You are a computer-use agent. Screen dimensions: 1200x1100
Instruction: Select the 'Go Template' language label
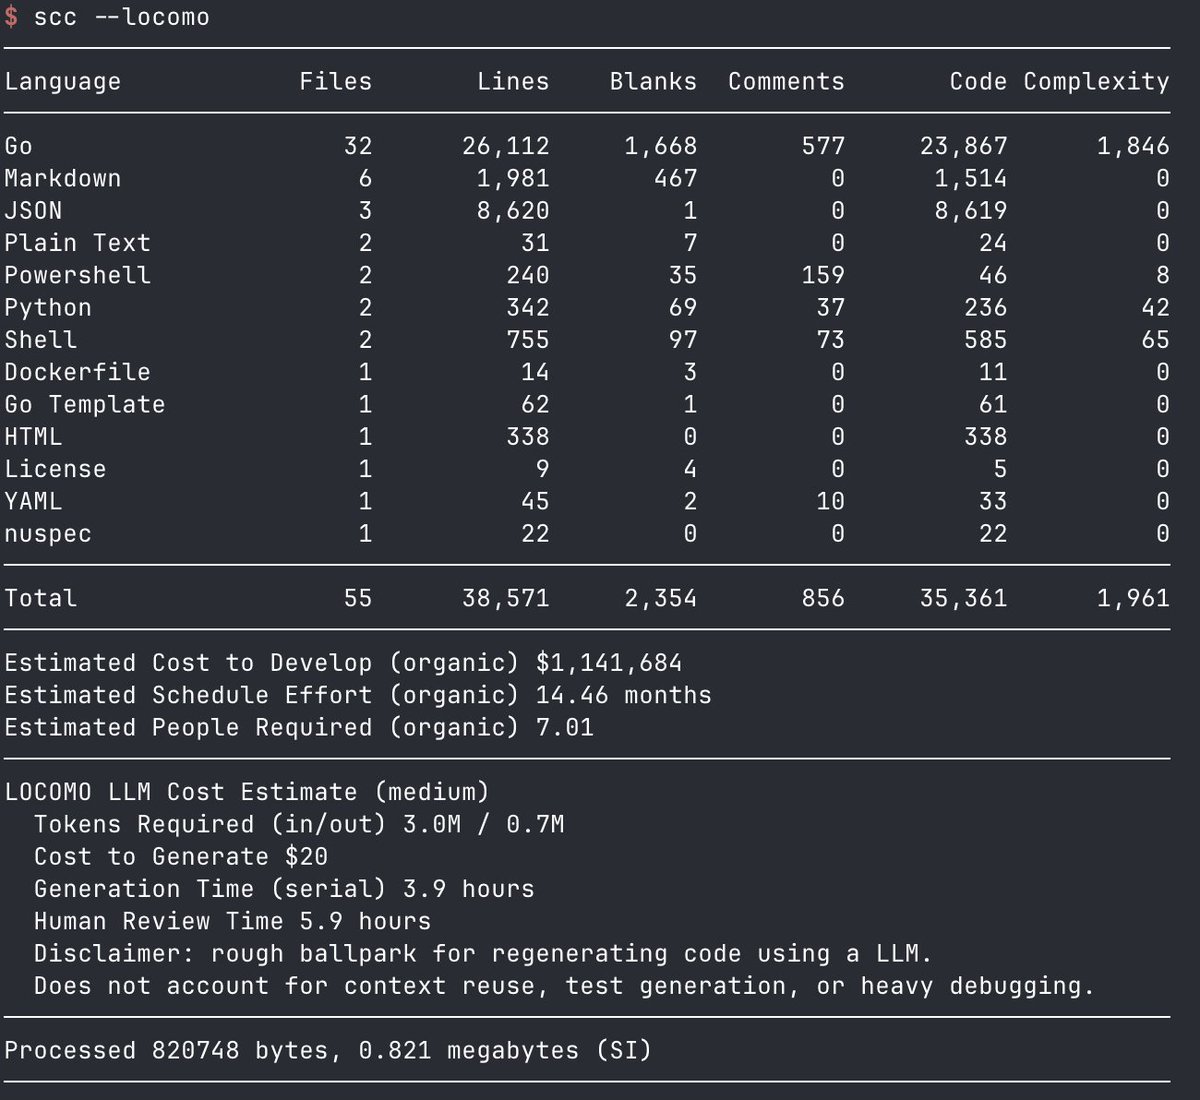84,405
